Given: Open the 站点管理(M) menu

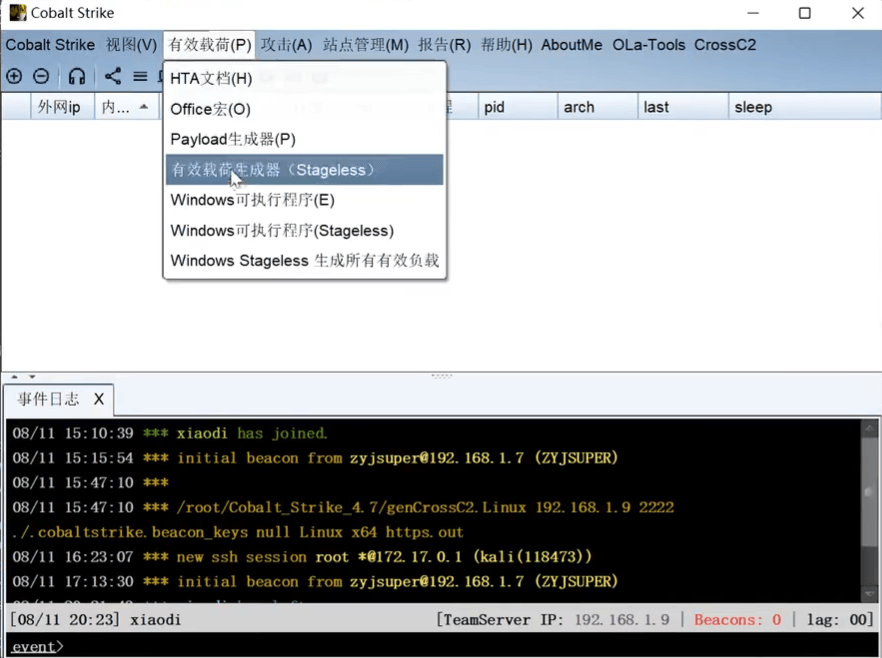Looking at the screenshot, I should [x=366, y=45].
